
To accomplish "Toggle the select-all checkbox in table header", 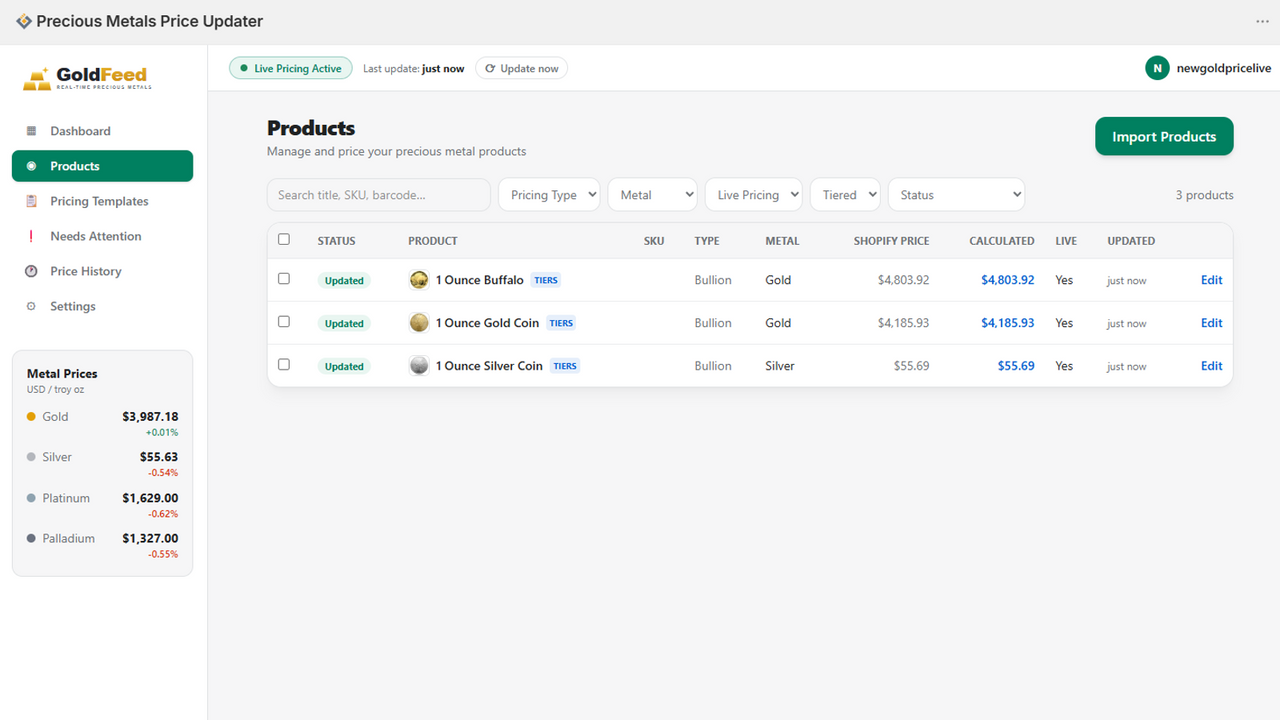I will (284, 240).
